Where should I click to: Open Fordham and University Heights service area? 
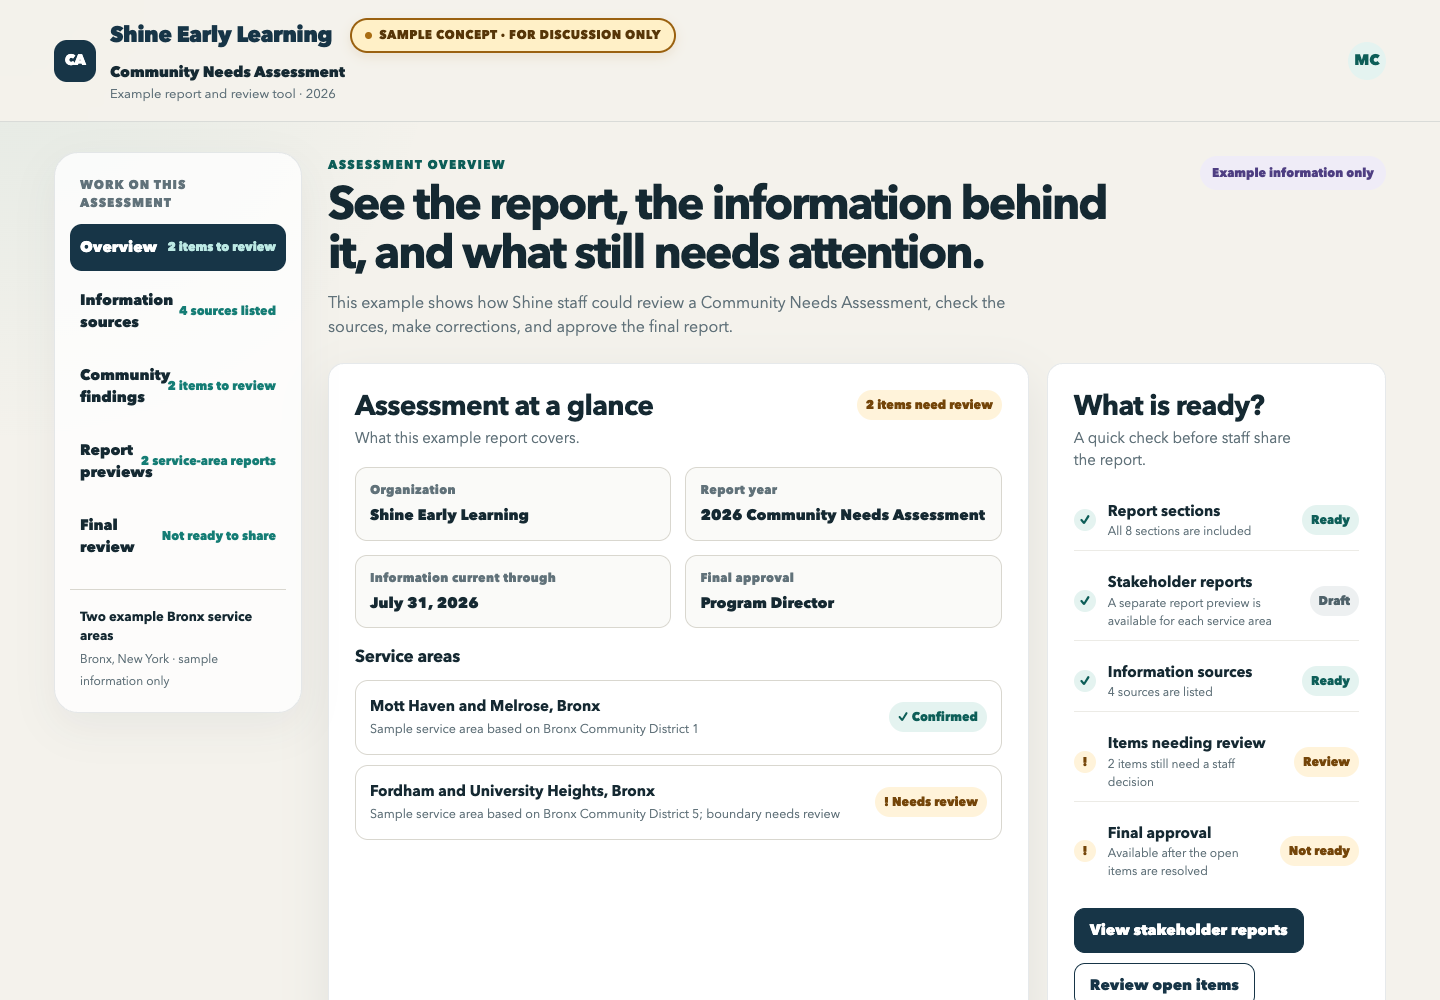pyautogui.click(x=678, y=802)
